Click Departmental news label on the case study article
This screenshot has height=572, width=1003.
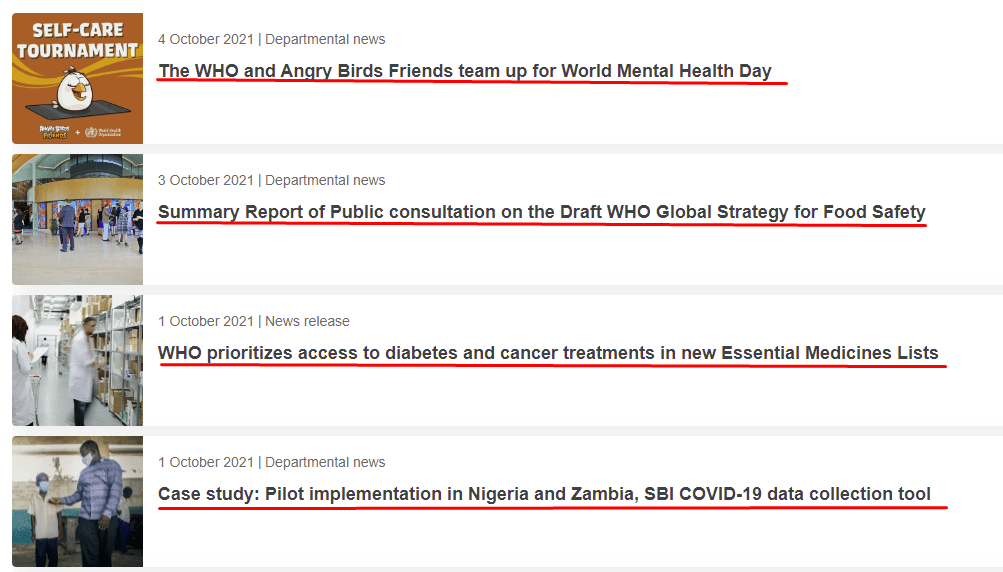click(325, 462)
